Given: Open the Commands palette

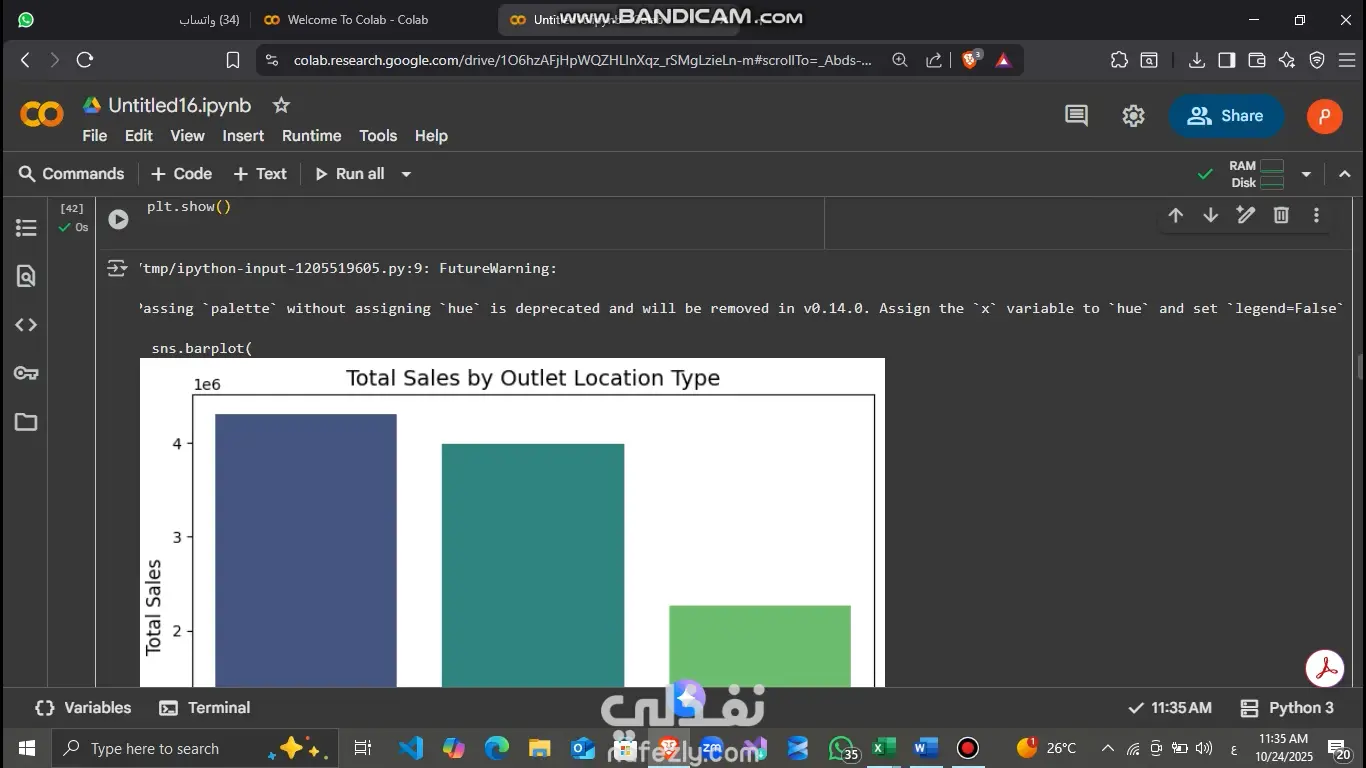Looking at the screenshot, I should [72, 174].
